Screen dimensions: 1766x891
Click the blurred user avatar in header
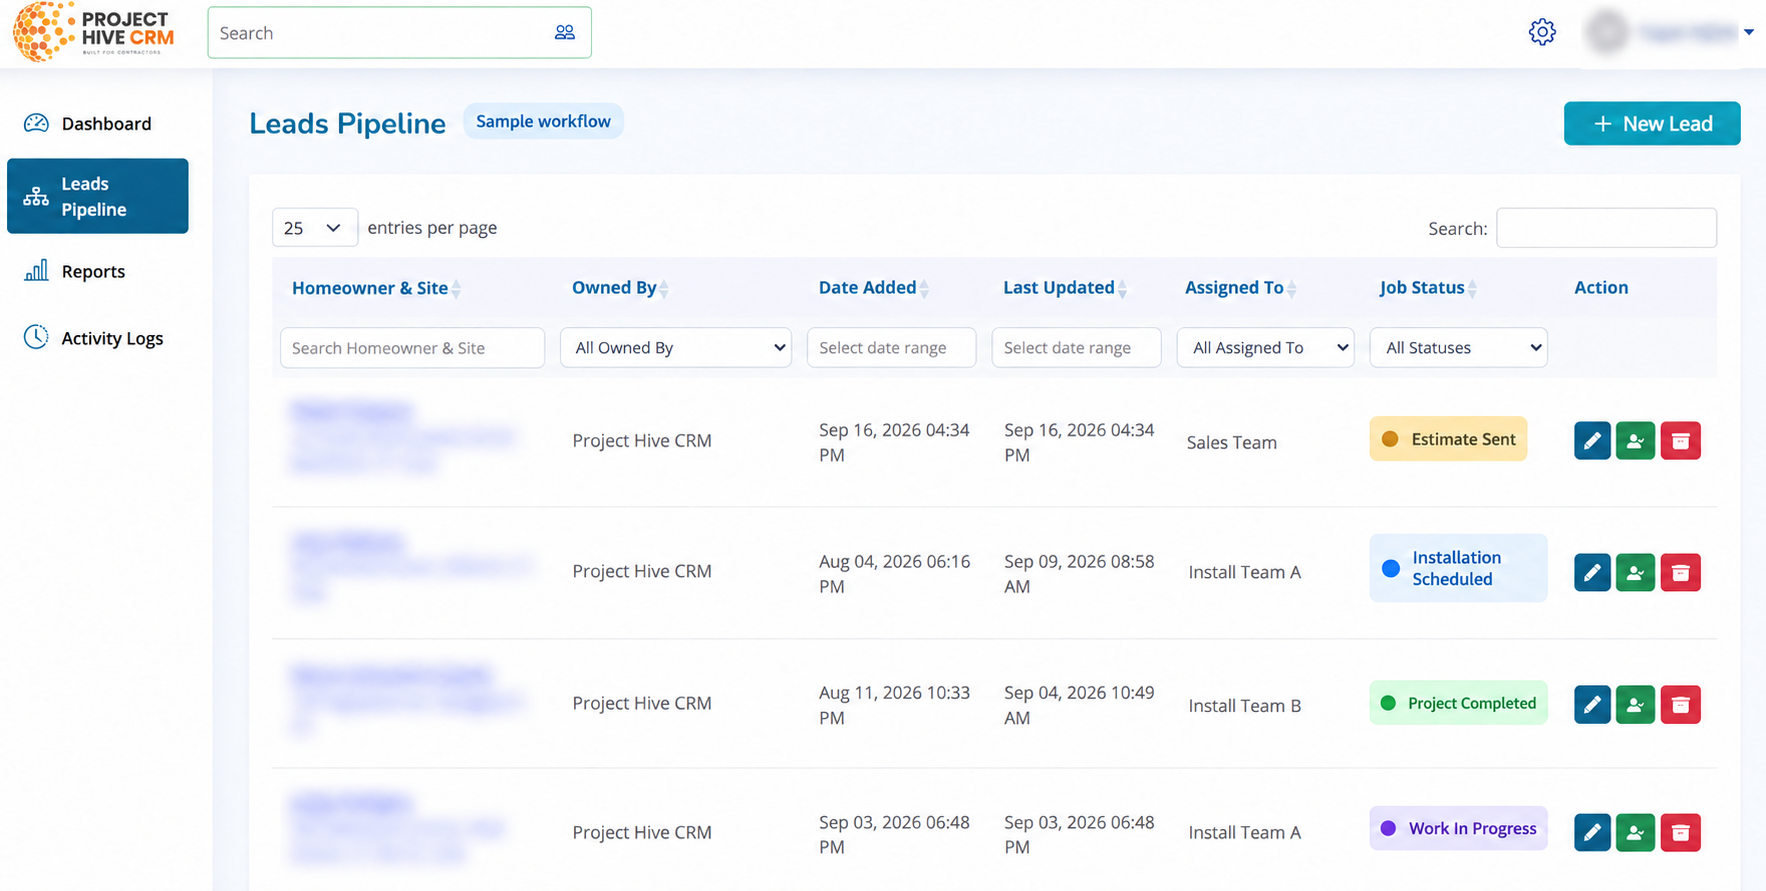pos(1608,32)
